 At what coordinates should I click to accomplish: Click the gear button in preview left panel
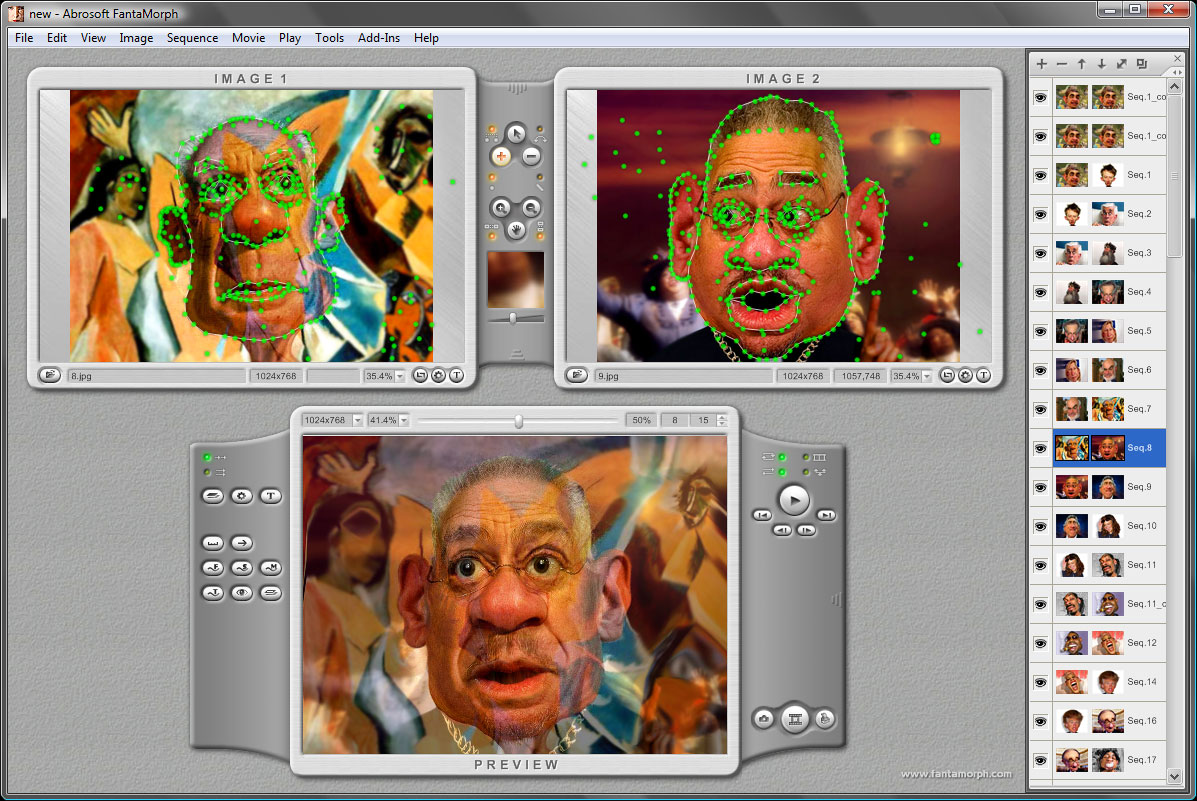coord(242,496)
